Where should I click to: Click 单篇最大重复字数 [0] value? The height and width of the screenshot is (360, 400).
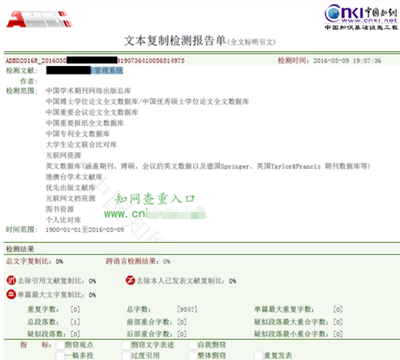338,309
